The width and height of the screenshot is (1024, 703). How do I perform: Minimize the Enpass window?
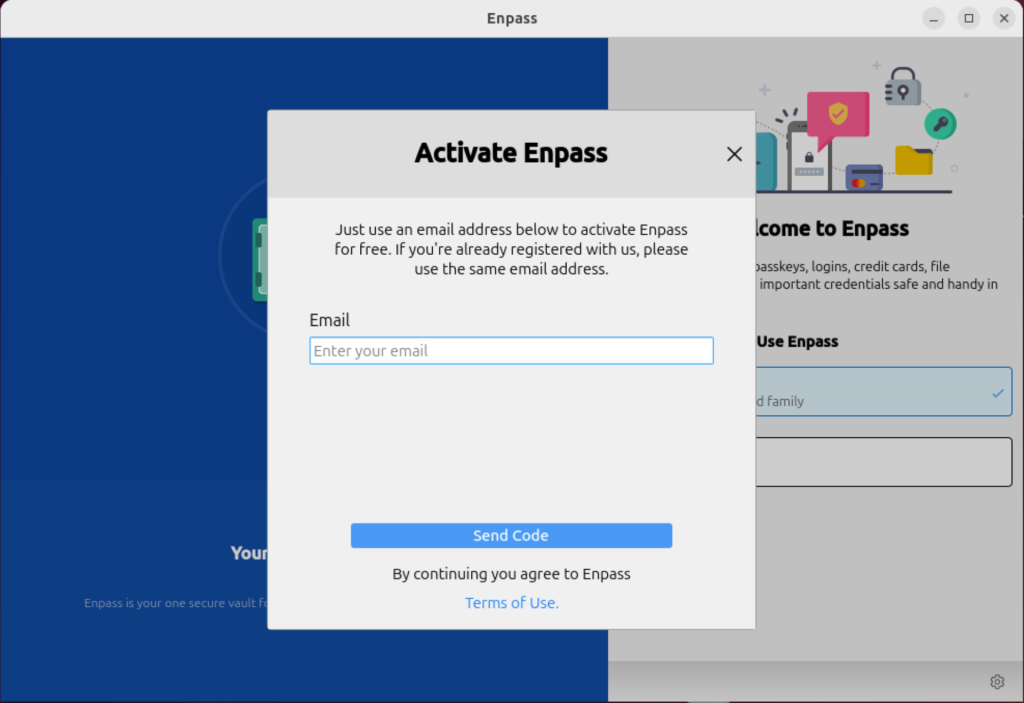point(932,17)
